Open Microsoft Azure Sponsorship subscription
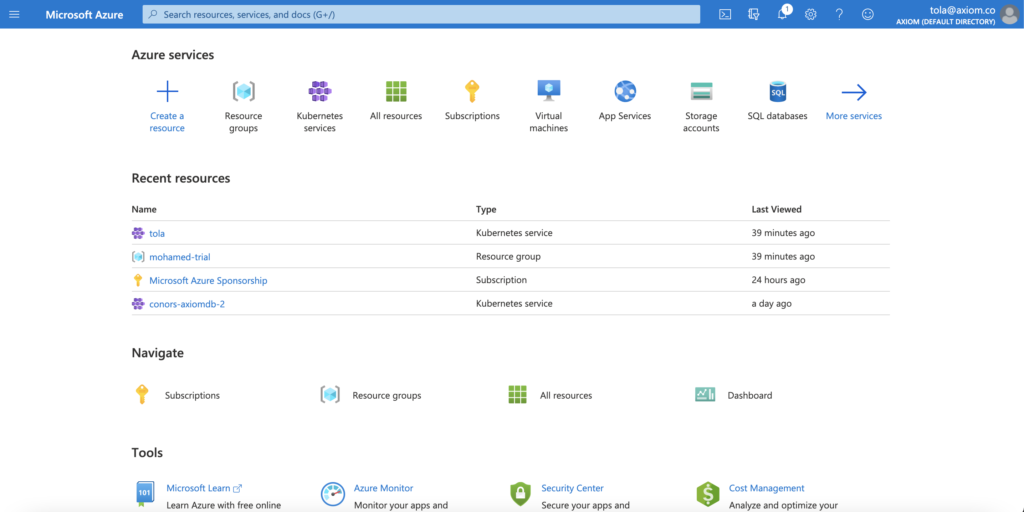The width and height of the screenshot is (1024, 512). tap(208, 280)
